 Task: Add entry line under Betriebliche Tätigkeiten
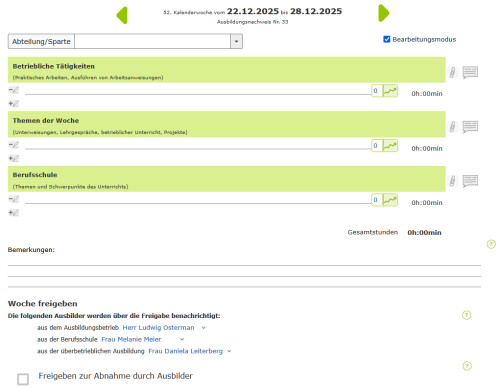click(x=14, y=104)
